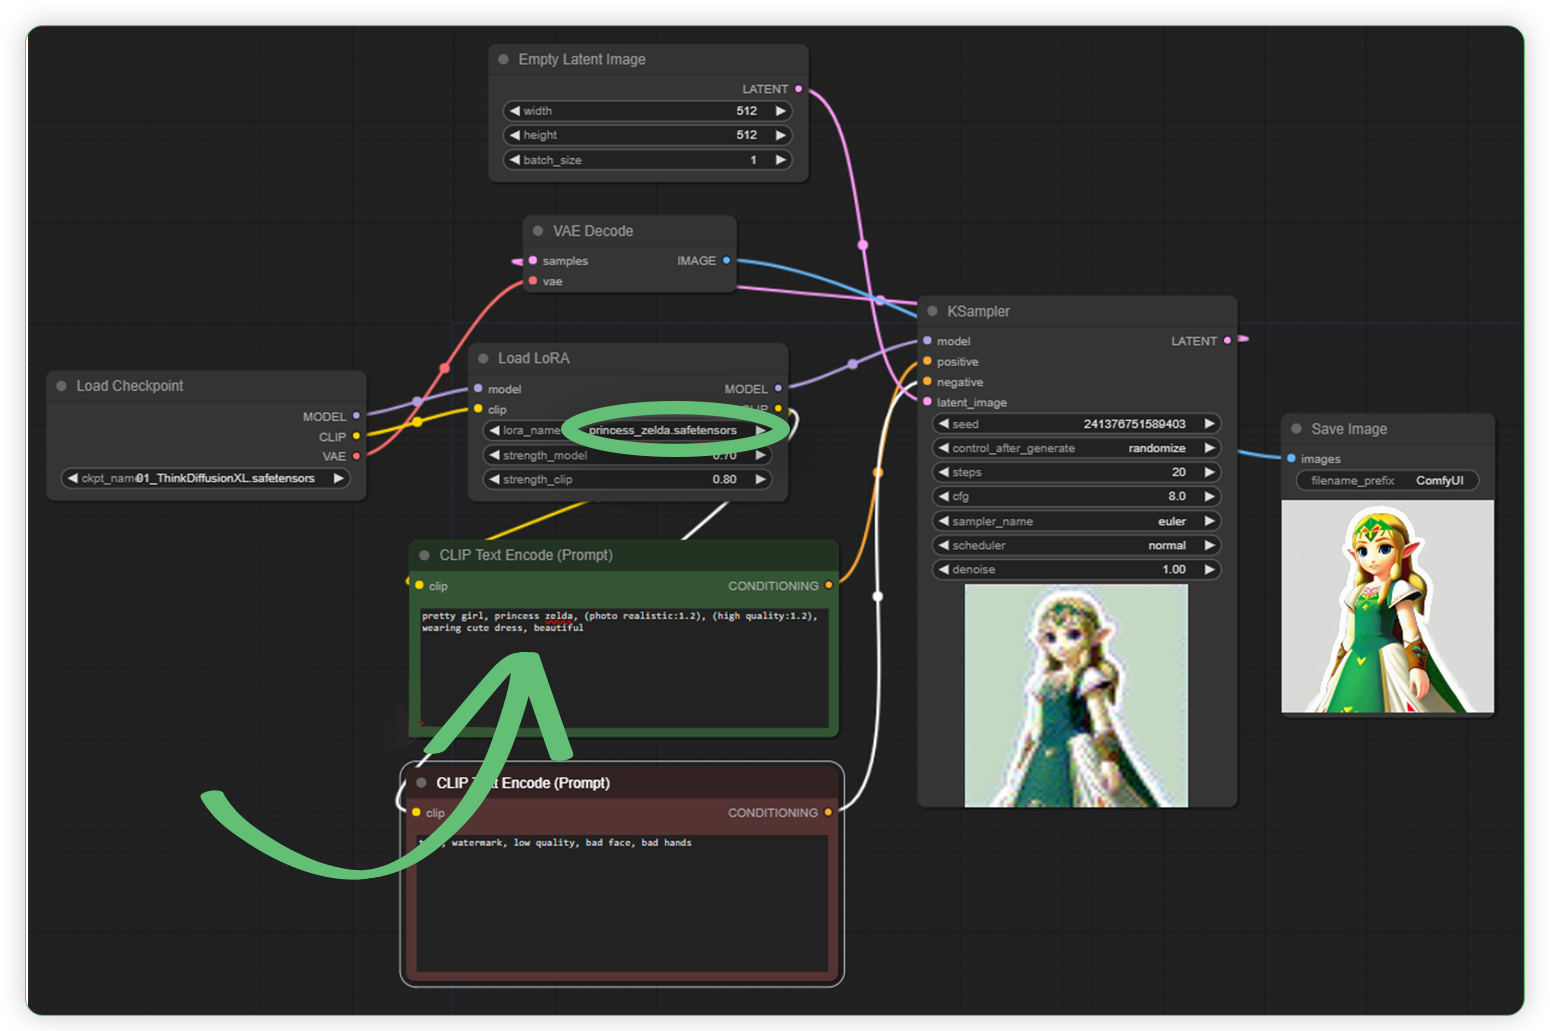Click Empty Latent Image's LATENT output port
The image size is (1550, 1031).
[x=798, y=89]
